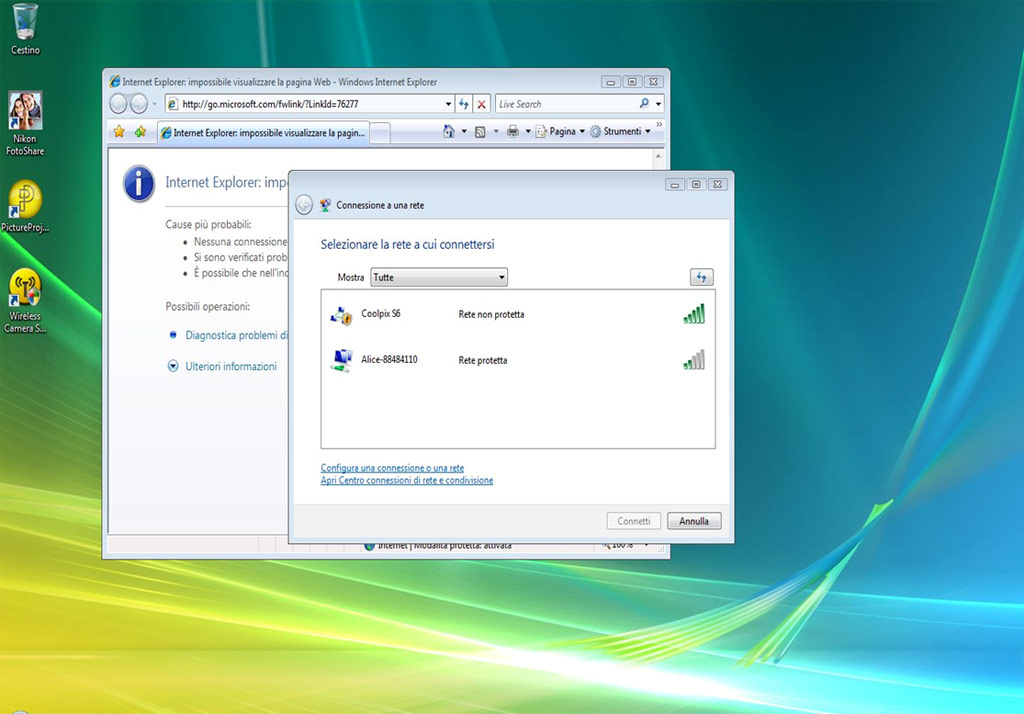Go forward in Internet Explorer
The width and height of the screenshot is (1024, 714).
(x=138, y=104)
